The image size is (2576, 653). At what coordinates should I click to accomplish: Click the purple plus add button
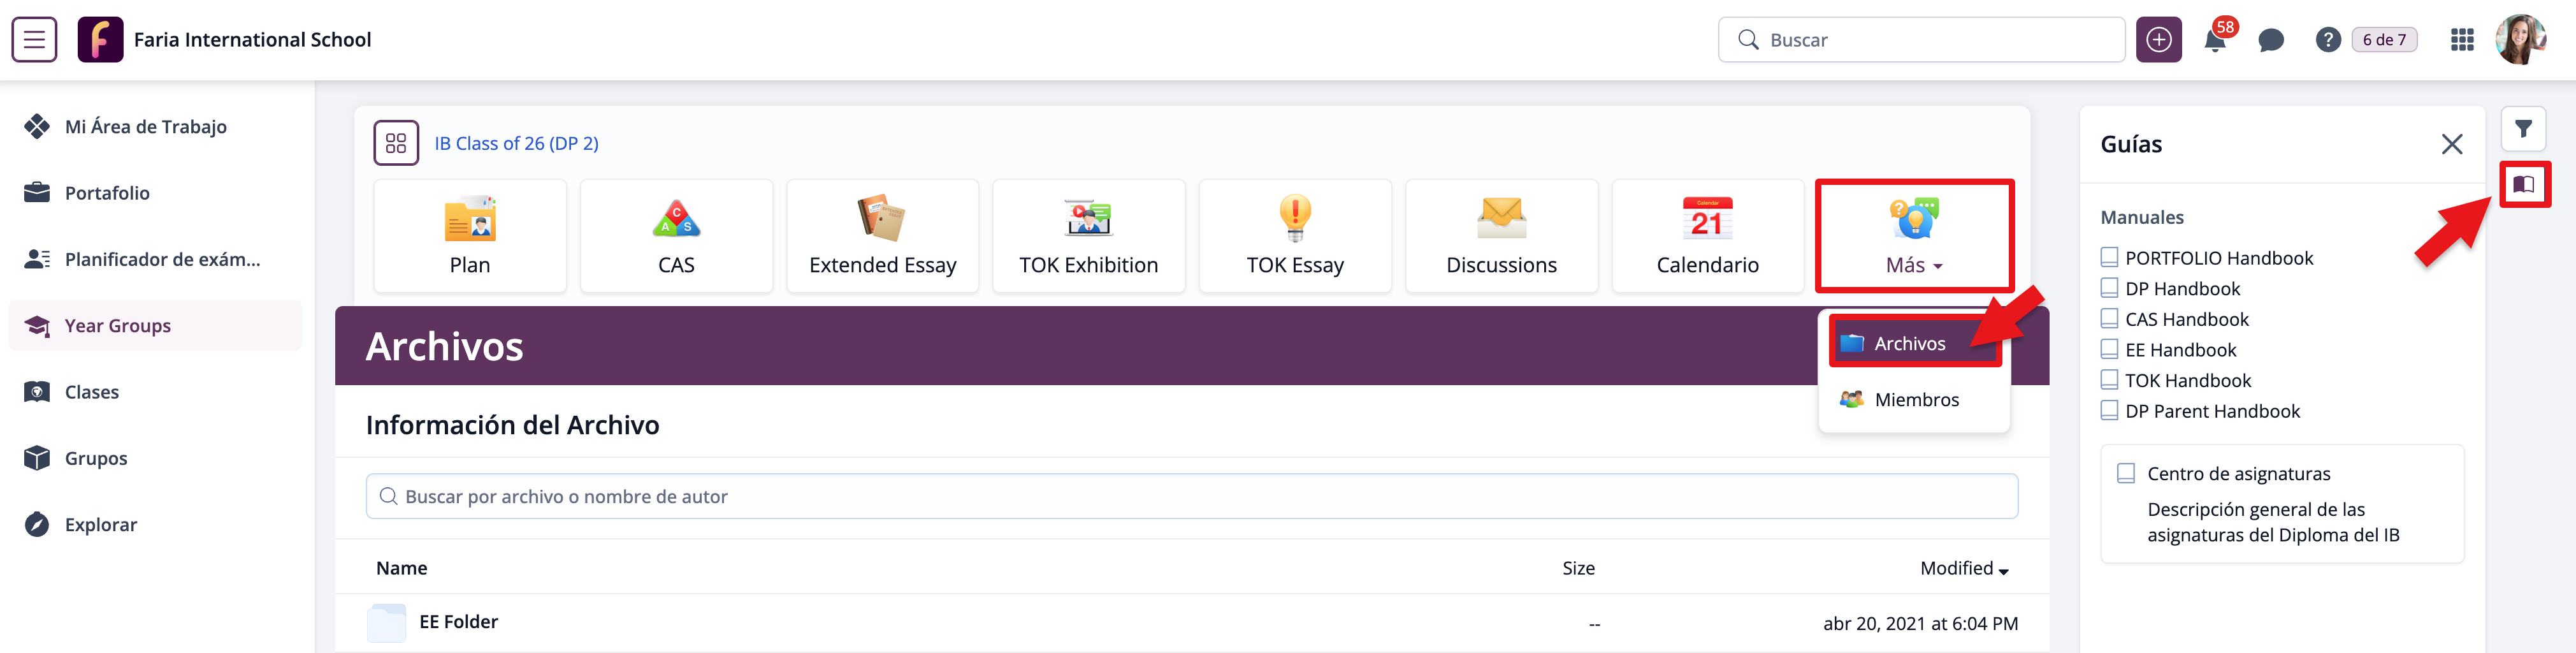click(x=2159, y=40)
